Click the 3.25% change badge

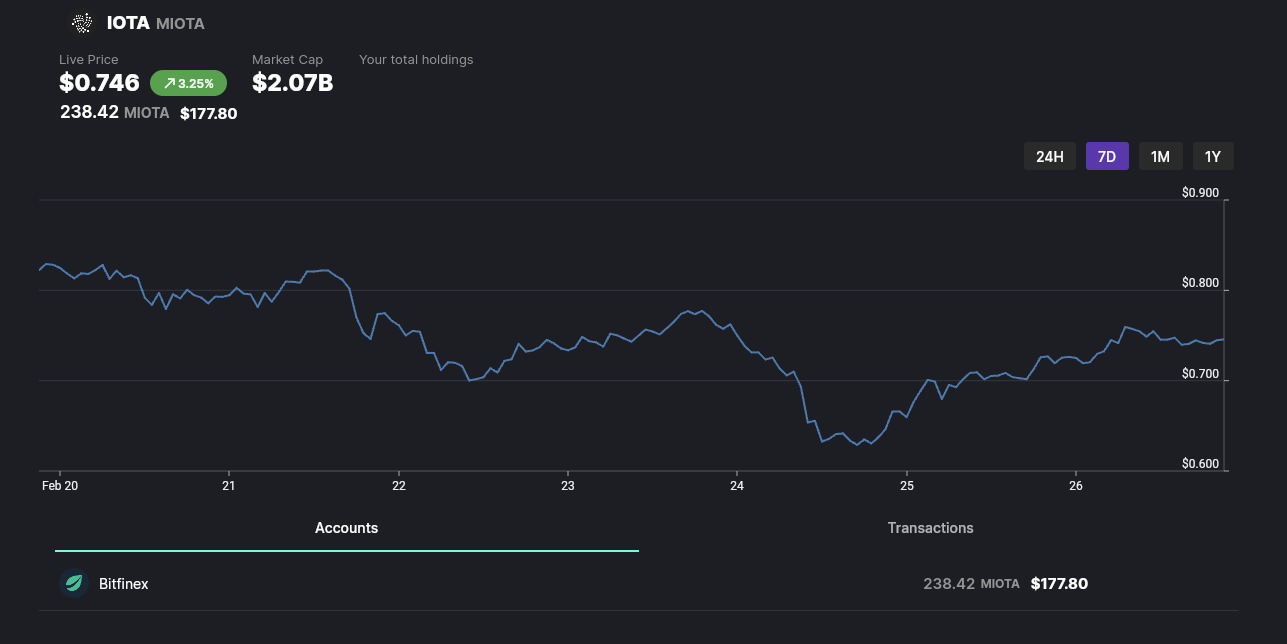188,83
